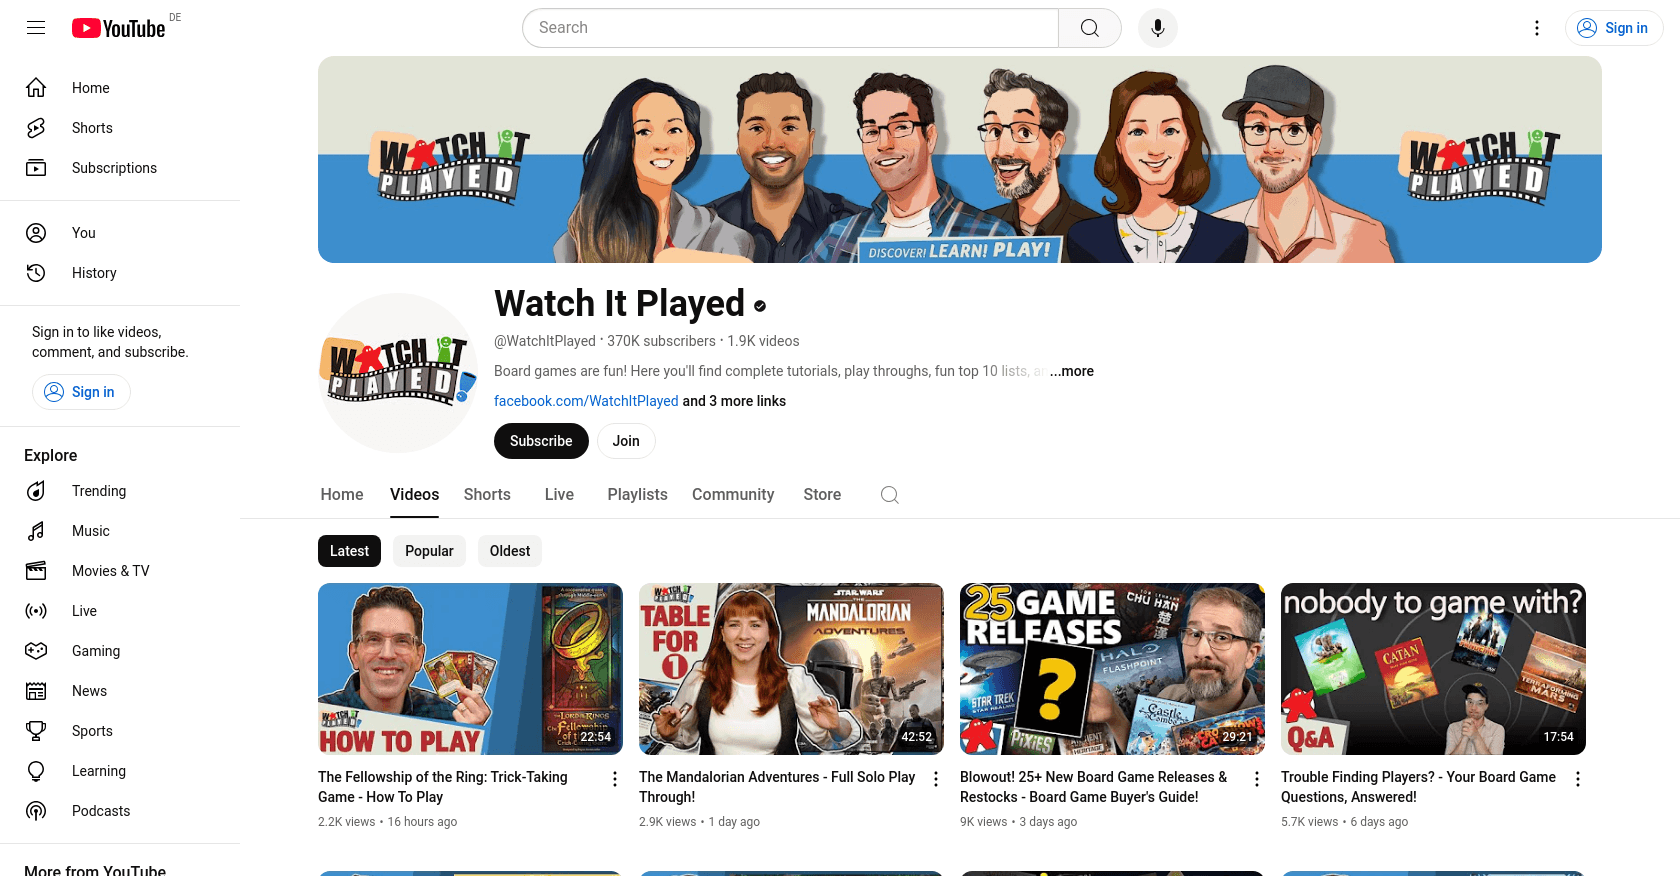
Task: Open options menu for Fellowship of the Ring video
Action: coord(615,779)
